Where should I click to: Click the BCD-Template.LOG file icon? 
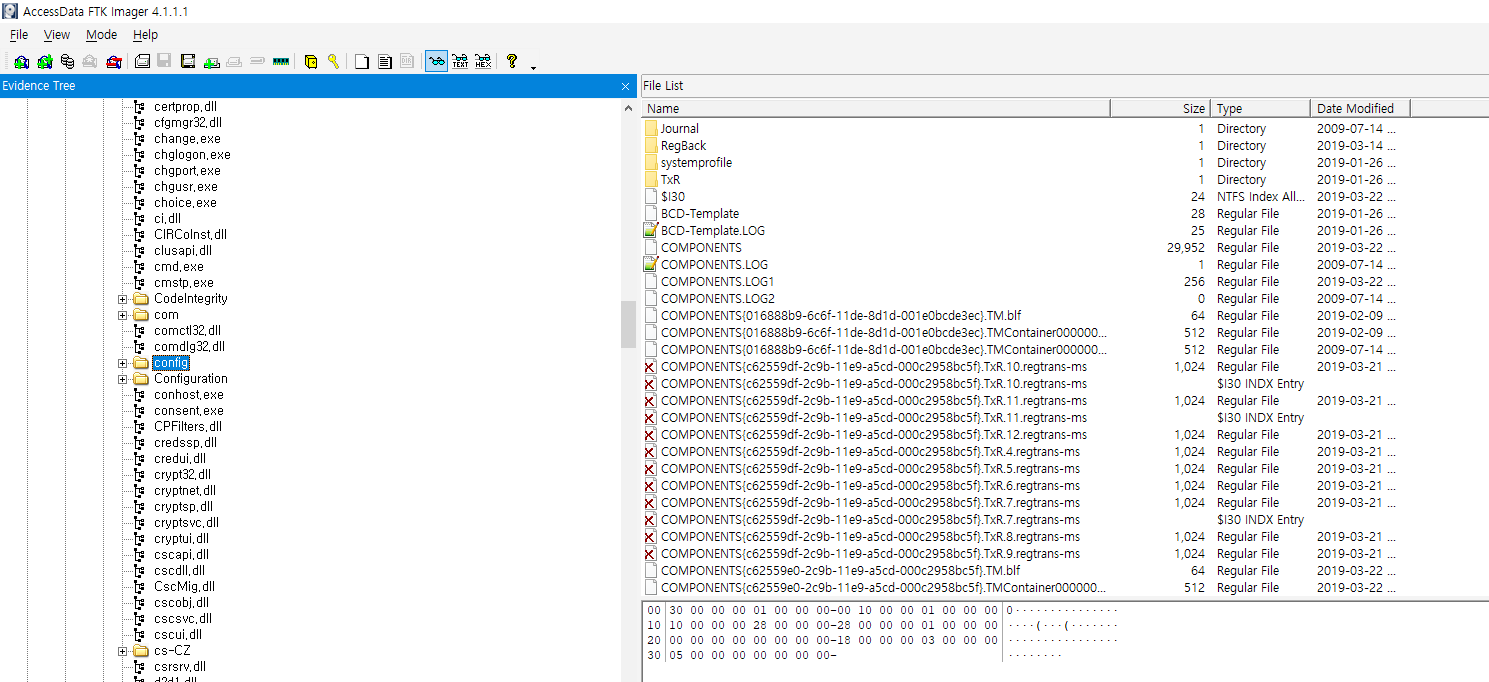pyautogui.click(x=651, y=231)
